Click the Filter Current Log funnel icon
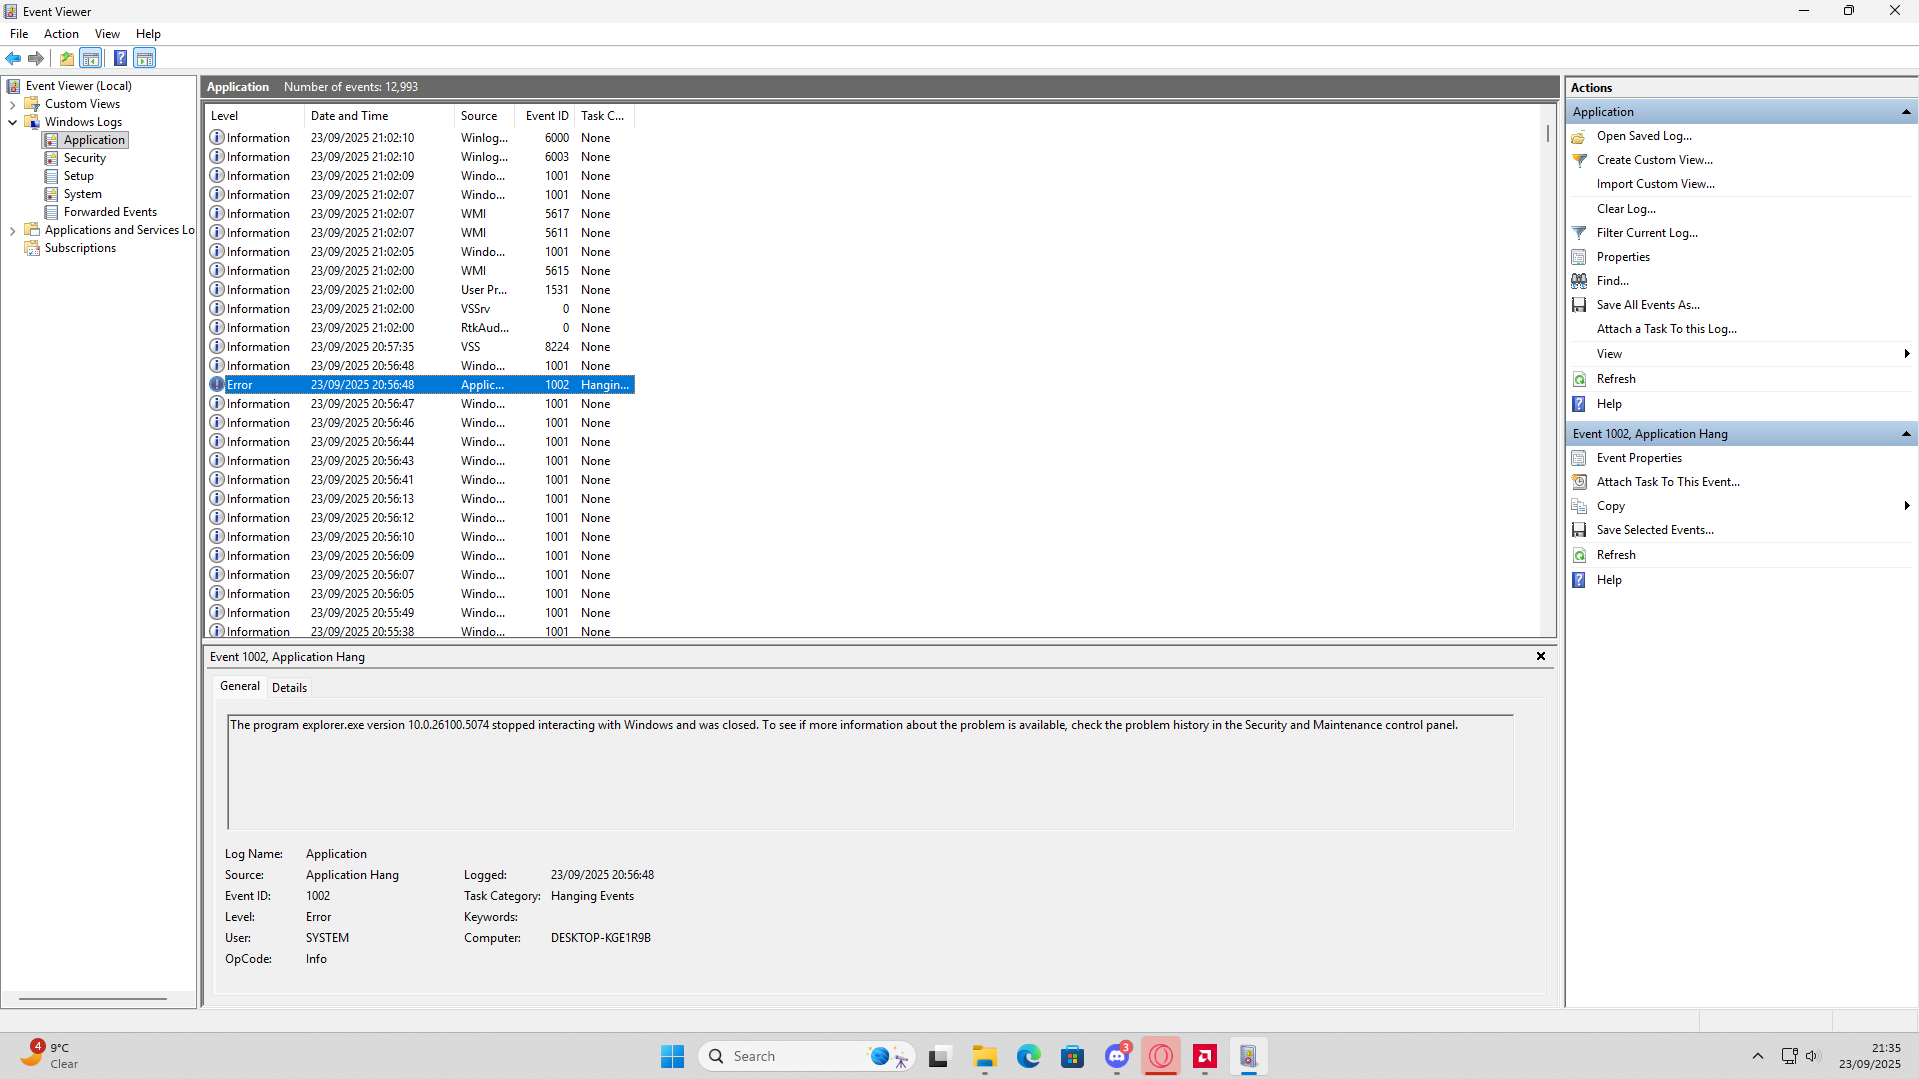 [1579, 233]
